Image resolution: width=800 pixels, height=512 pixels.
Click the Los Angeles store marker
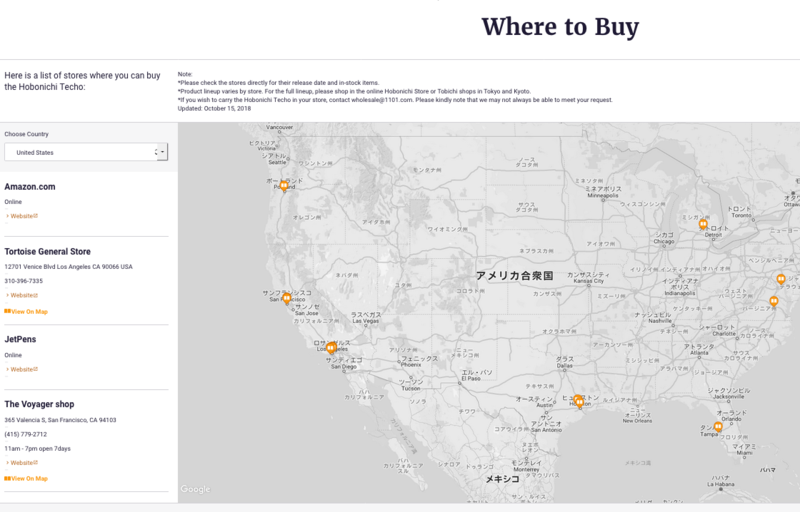332,348
